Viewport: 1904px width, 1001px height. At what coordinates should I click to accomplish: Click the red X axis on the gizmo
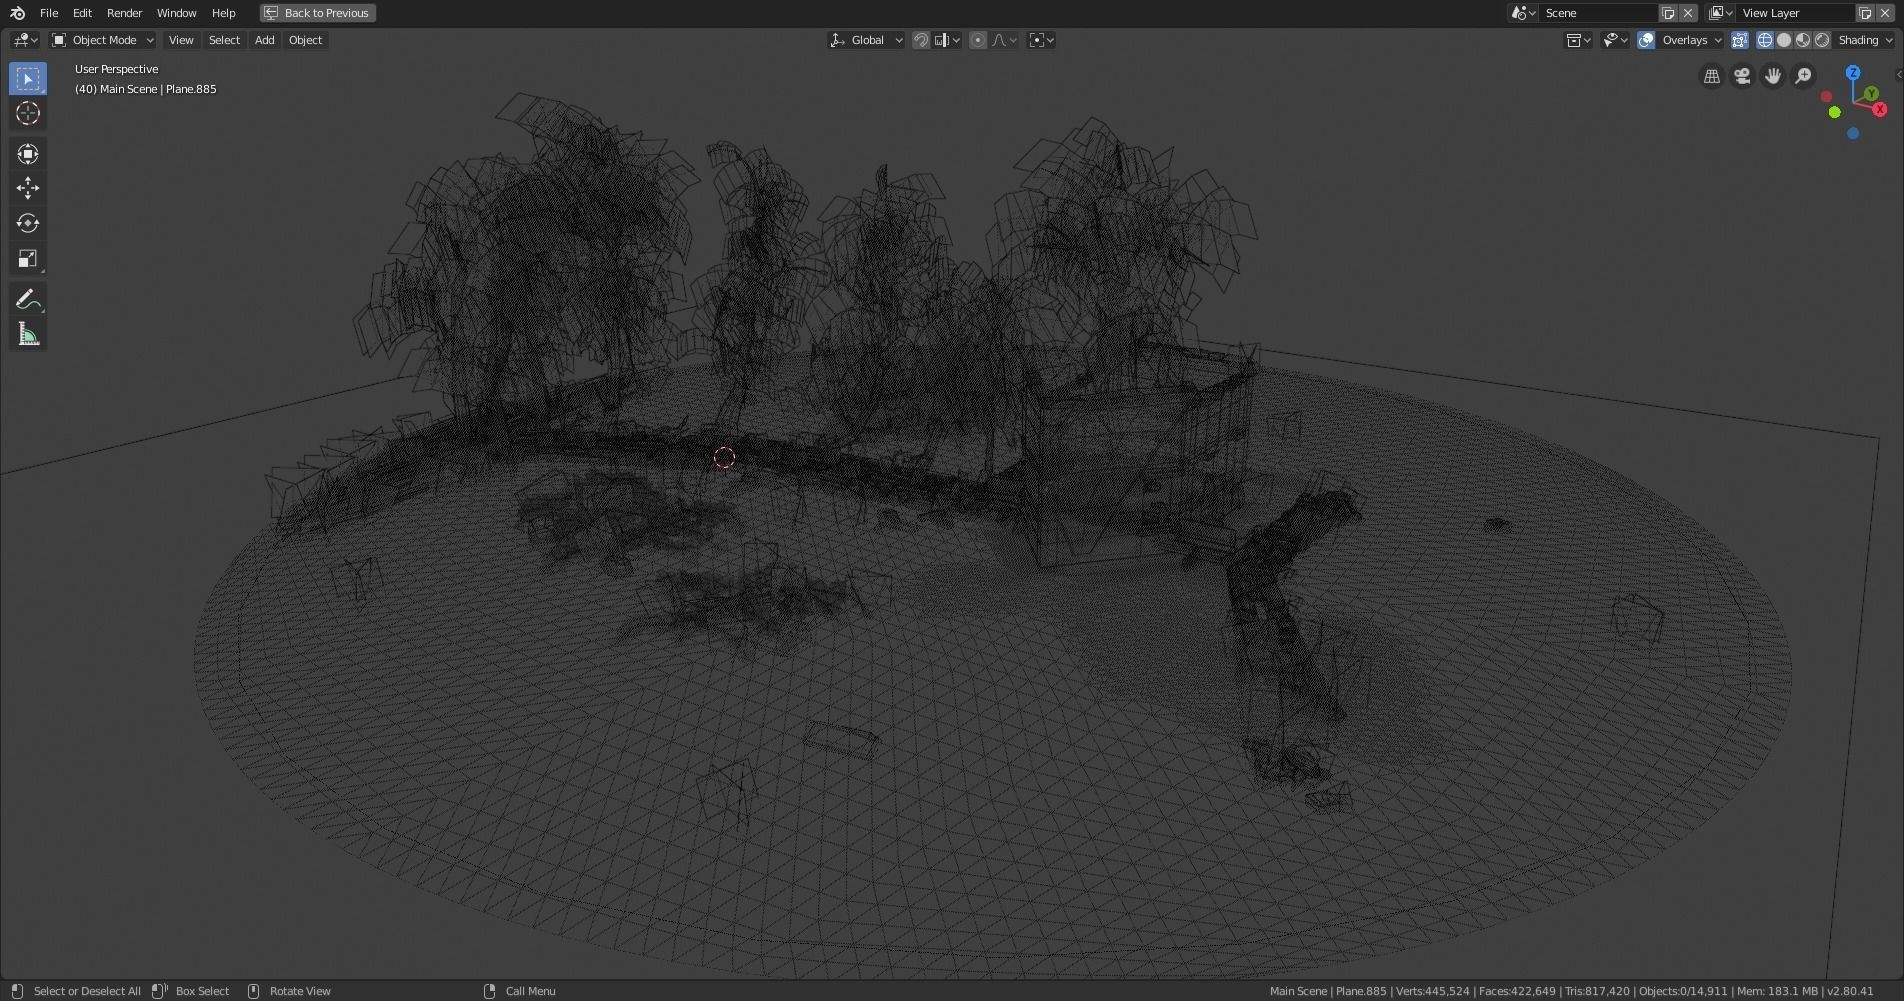tap(1879, 109)
